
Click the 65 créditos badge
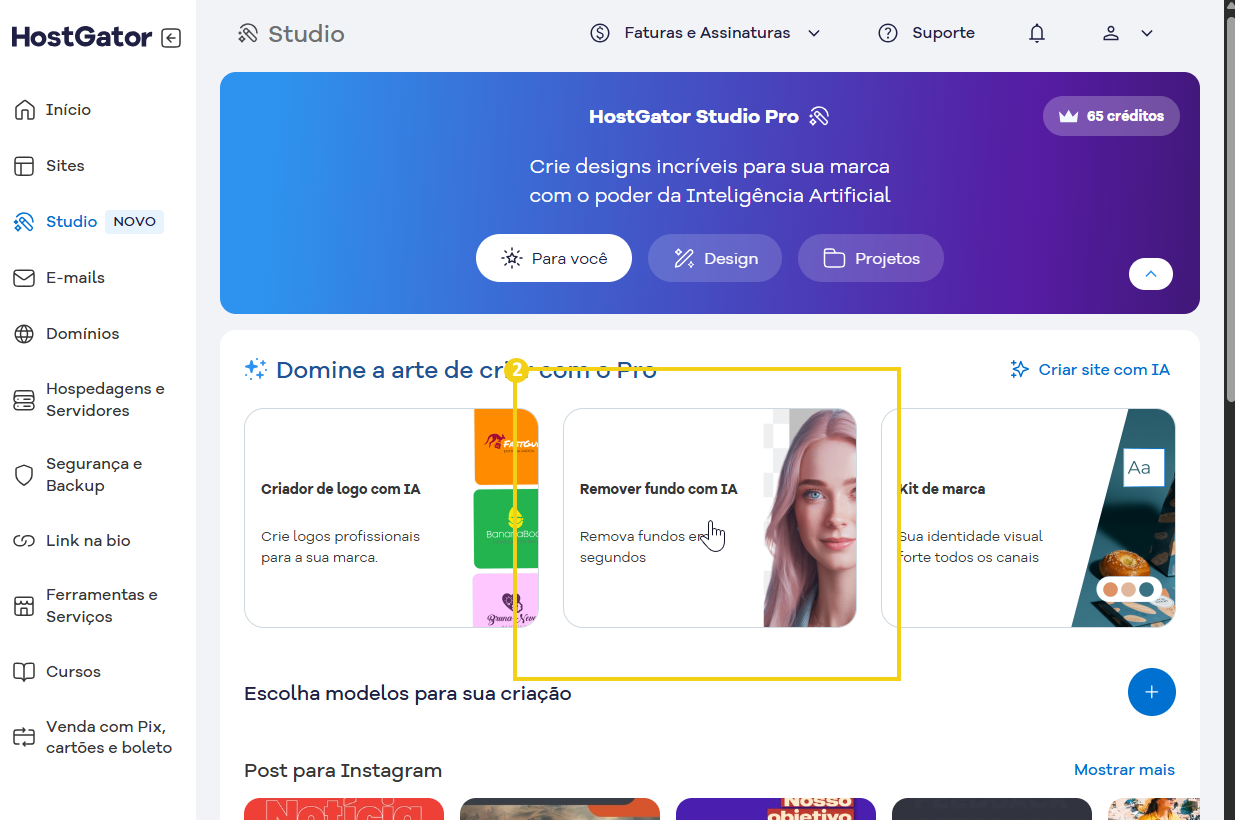(1111, 116)
